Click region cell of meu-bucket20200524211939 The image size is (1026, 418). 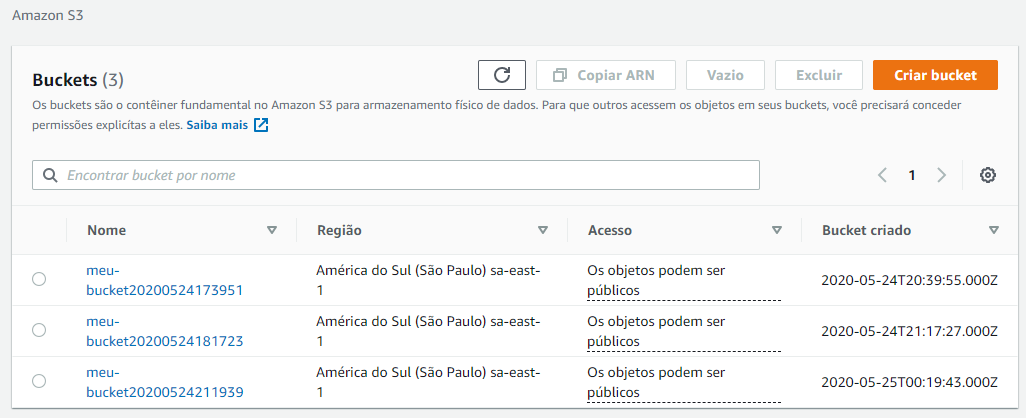tap(428, 382)
